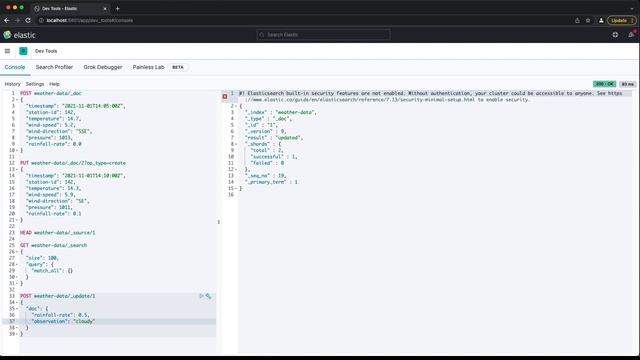Click the green Dev Tools app badge
The height and width of the screenshot is (360, 640).
(x=23, y=51)
